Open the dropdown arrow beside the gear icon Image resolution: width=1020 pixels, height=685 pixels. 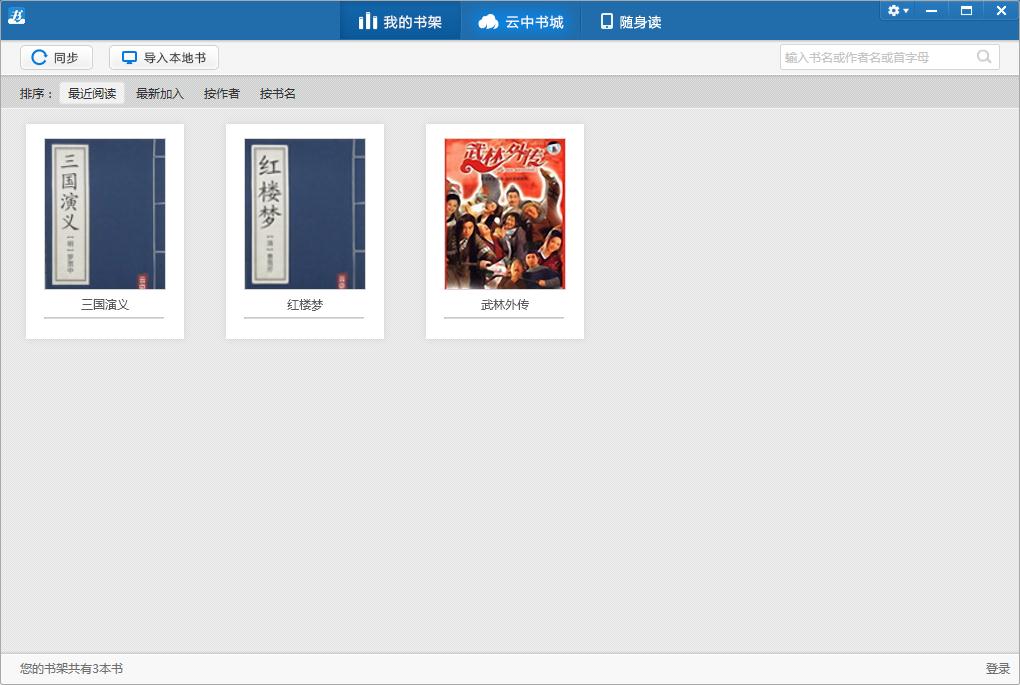904,10
